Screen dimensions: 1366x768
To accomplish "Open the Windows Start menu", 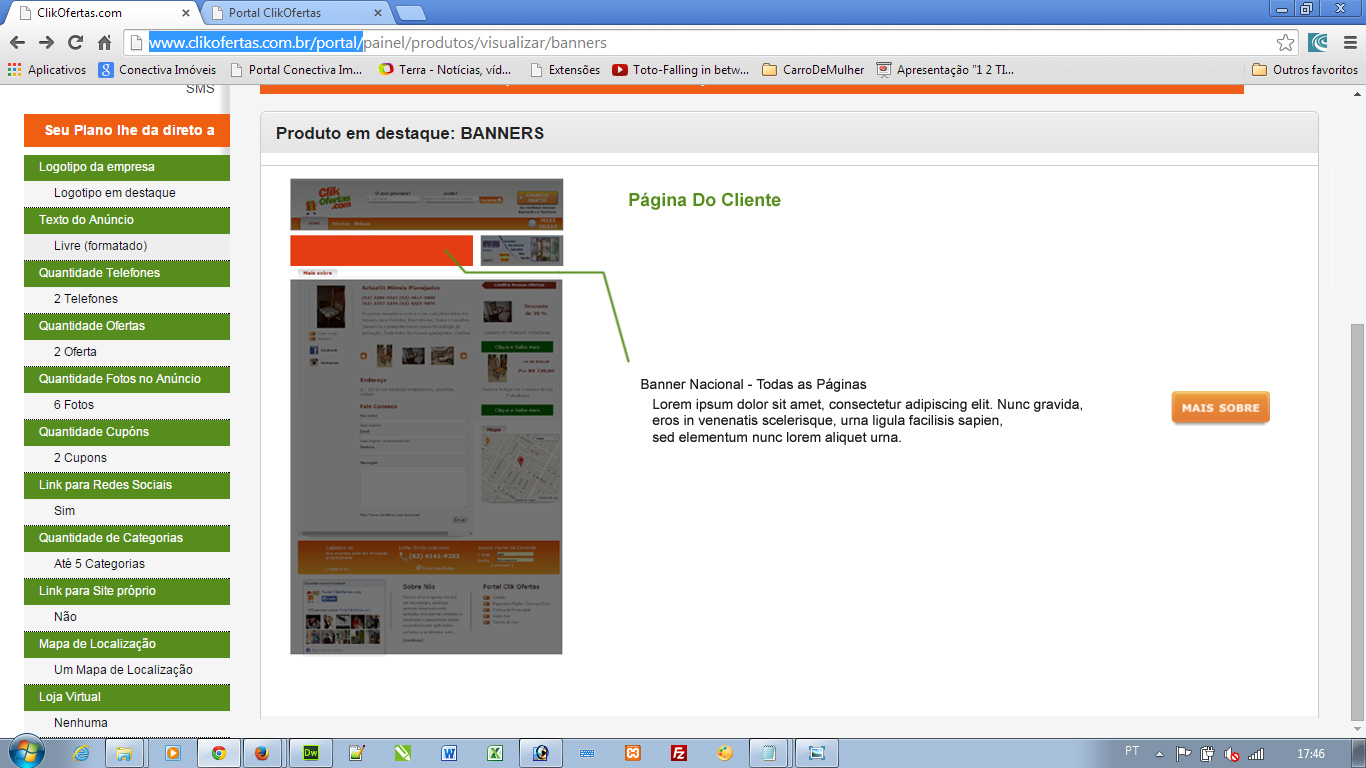I will (x=24, y=752).
